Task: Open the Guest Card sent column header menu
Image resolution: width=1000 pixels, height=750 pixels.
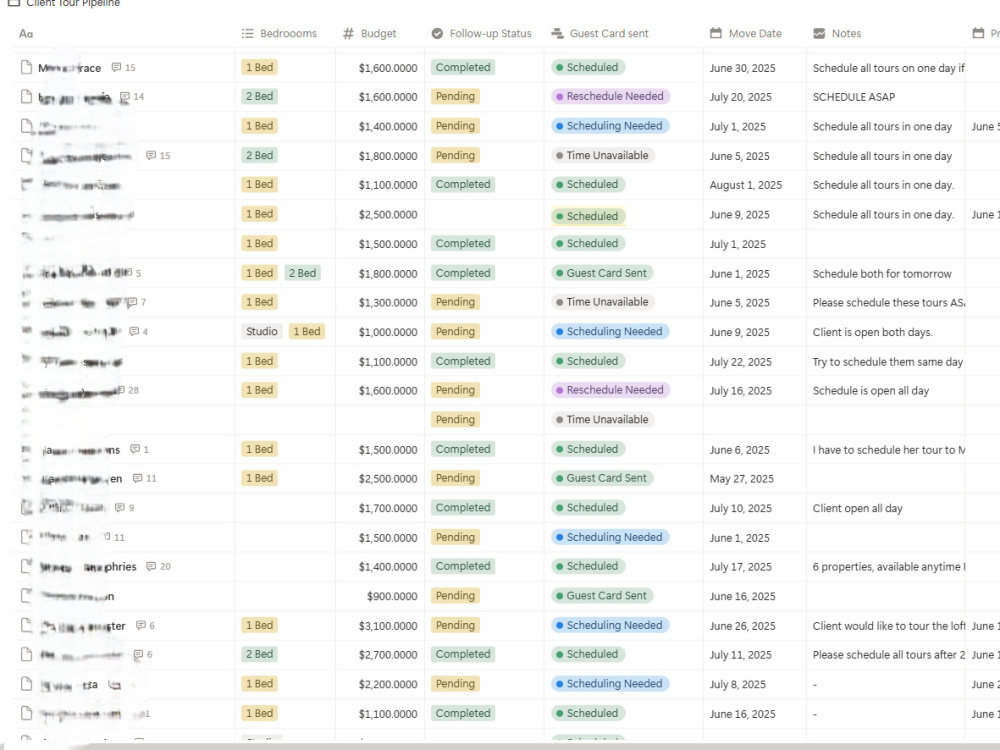Action: point(600,33)
